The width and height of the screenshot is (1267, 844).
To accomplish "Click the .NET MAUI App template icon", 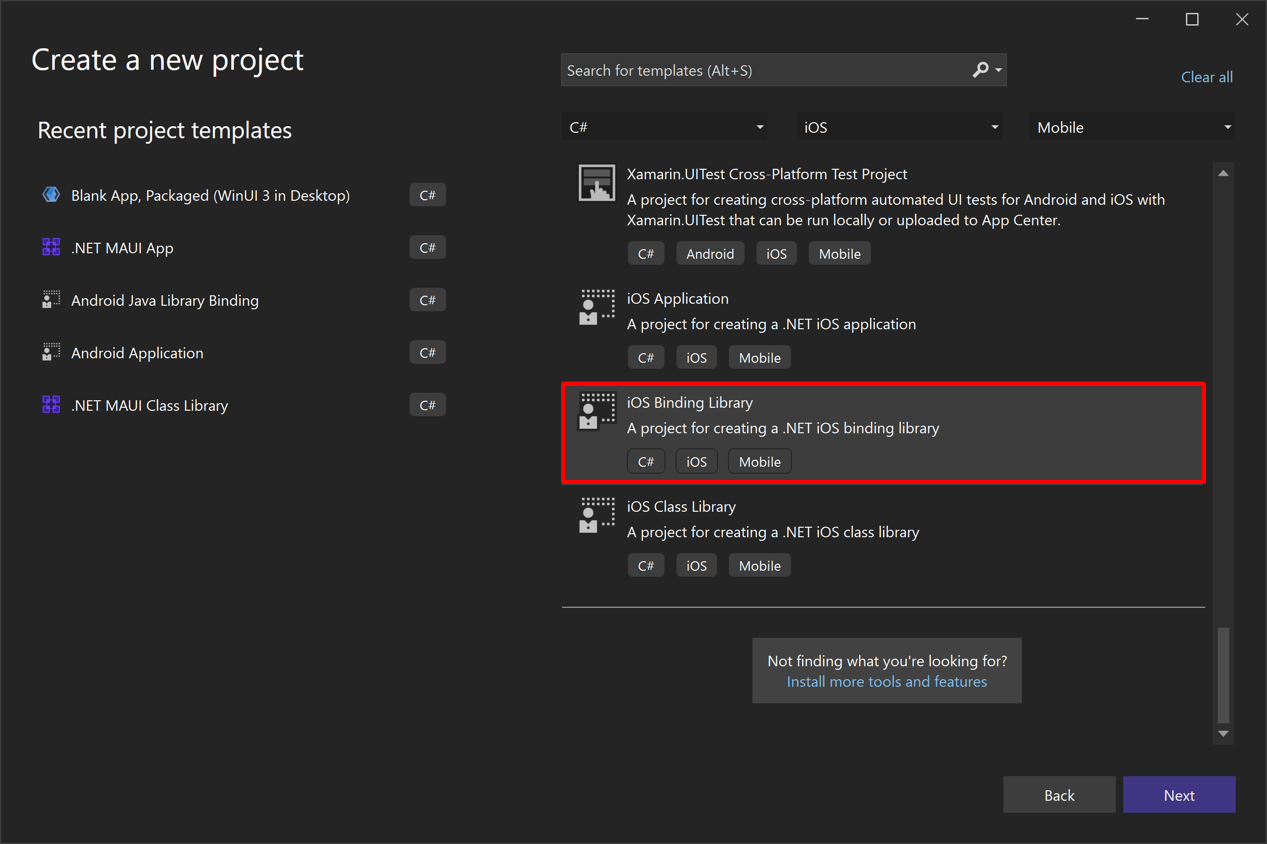I will pos(51,248).
